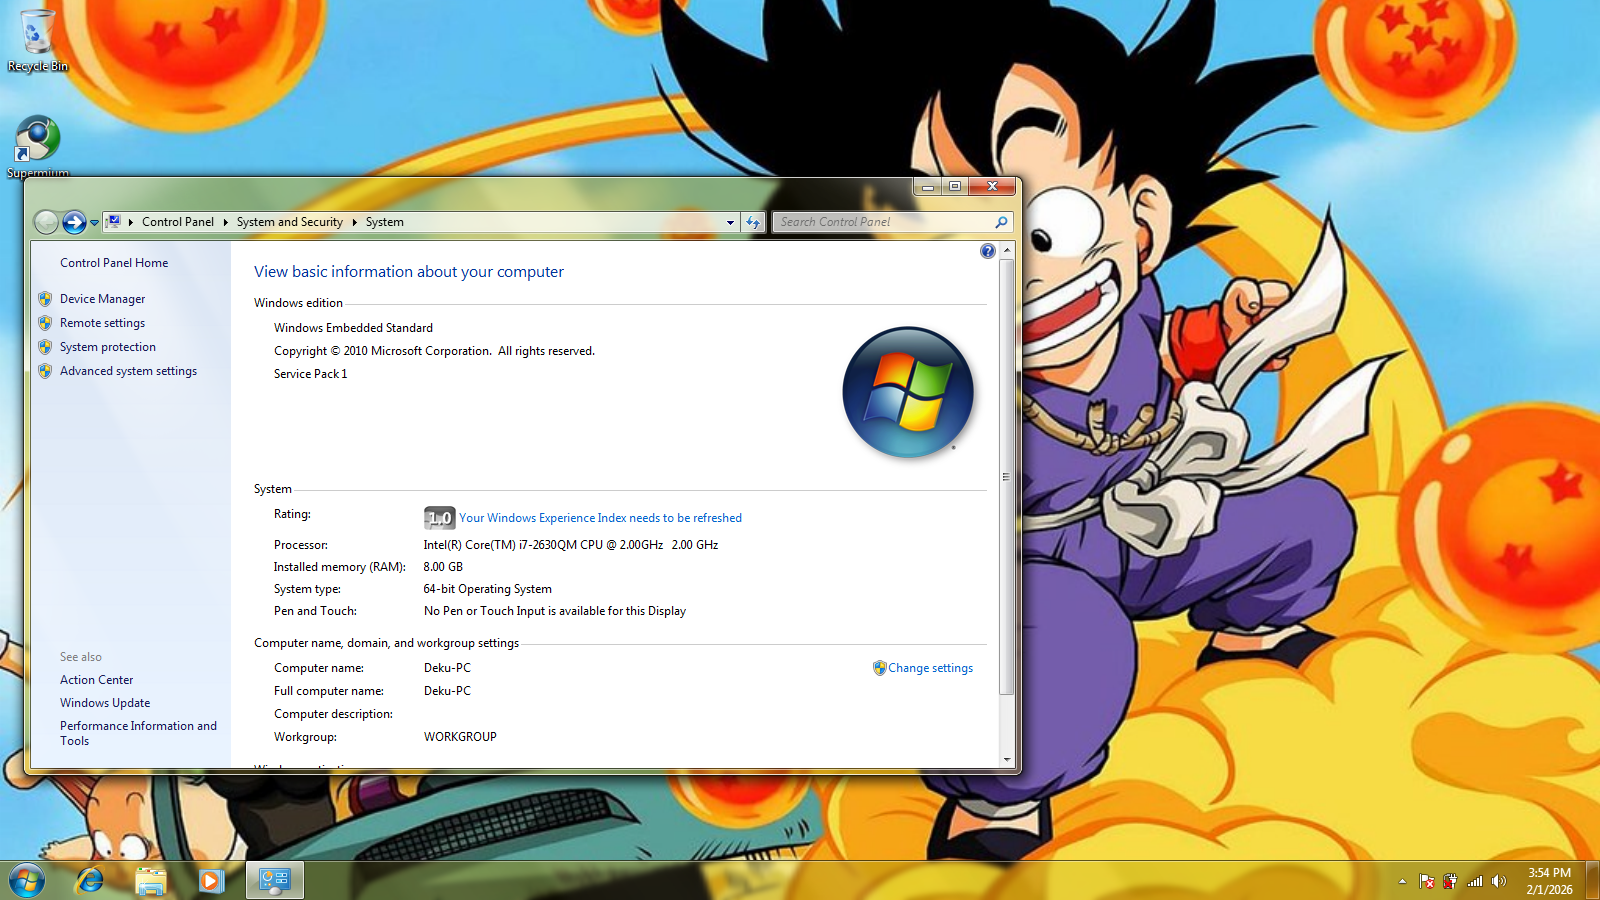Click Change settings link

pos(930,668)
